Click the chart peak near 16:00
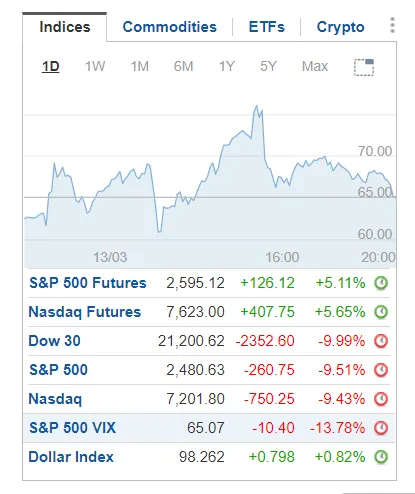The image size is (415, 494). [x=256, y=106]
